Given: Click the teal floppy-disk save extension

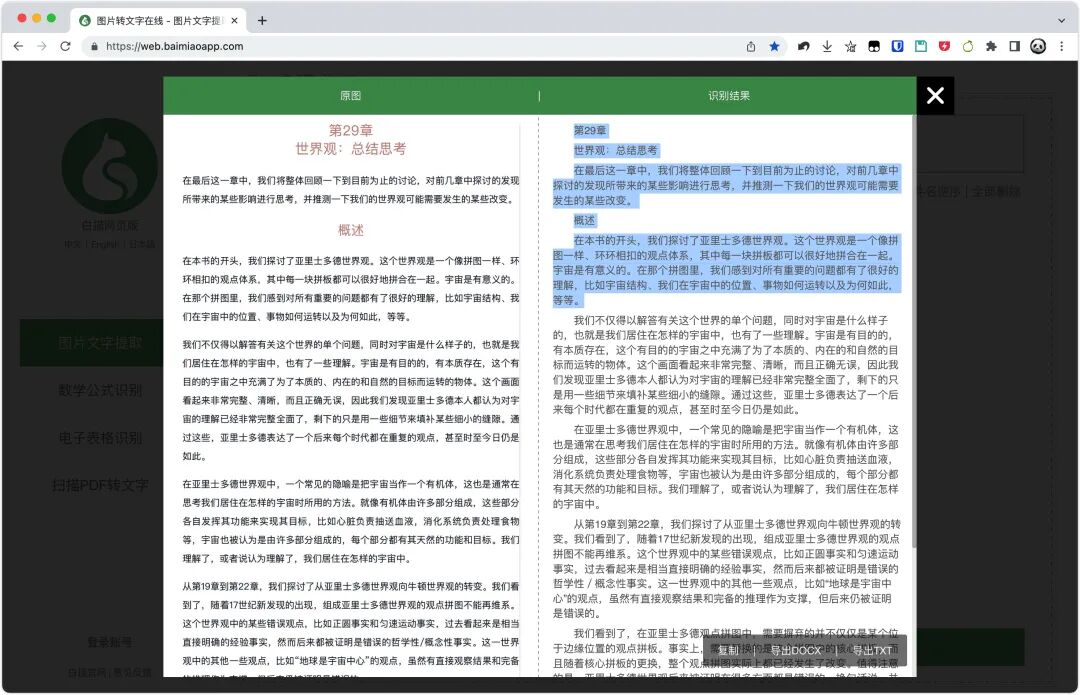Looking at the screenshot, I should 921,46.
